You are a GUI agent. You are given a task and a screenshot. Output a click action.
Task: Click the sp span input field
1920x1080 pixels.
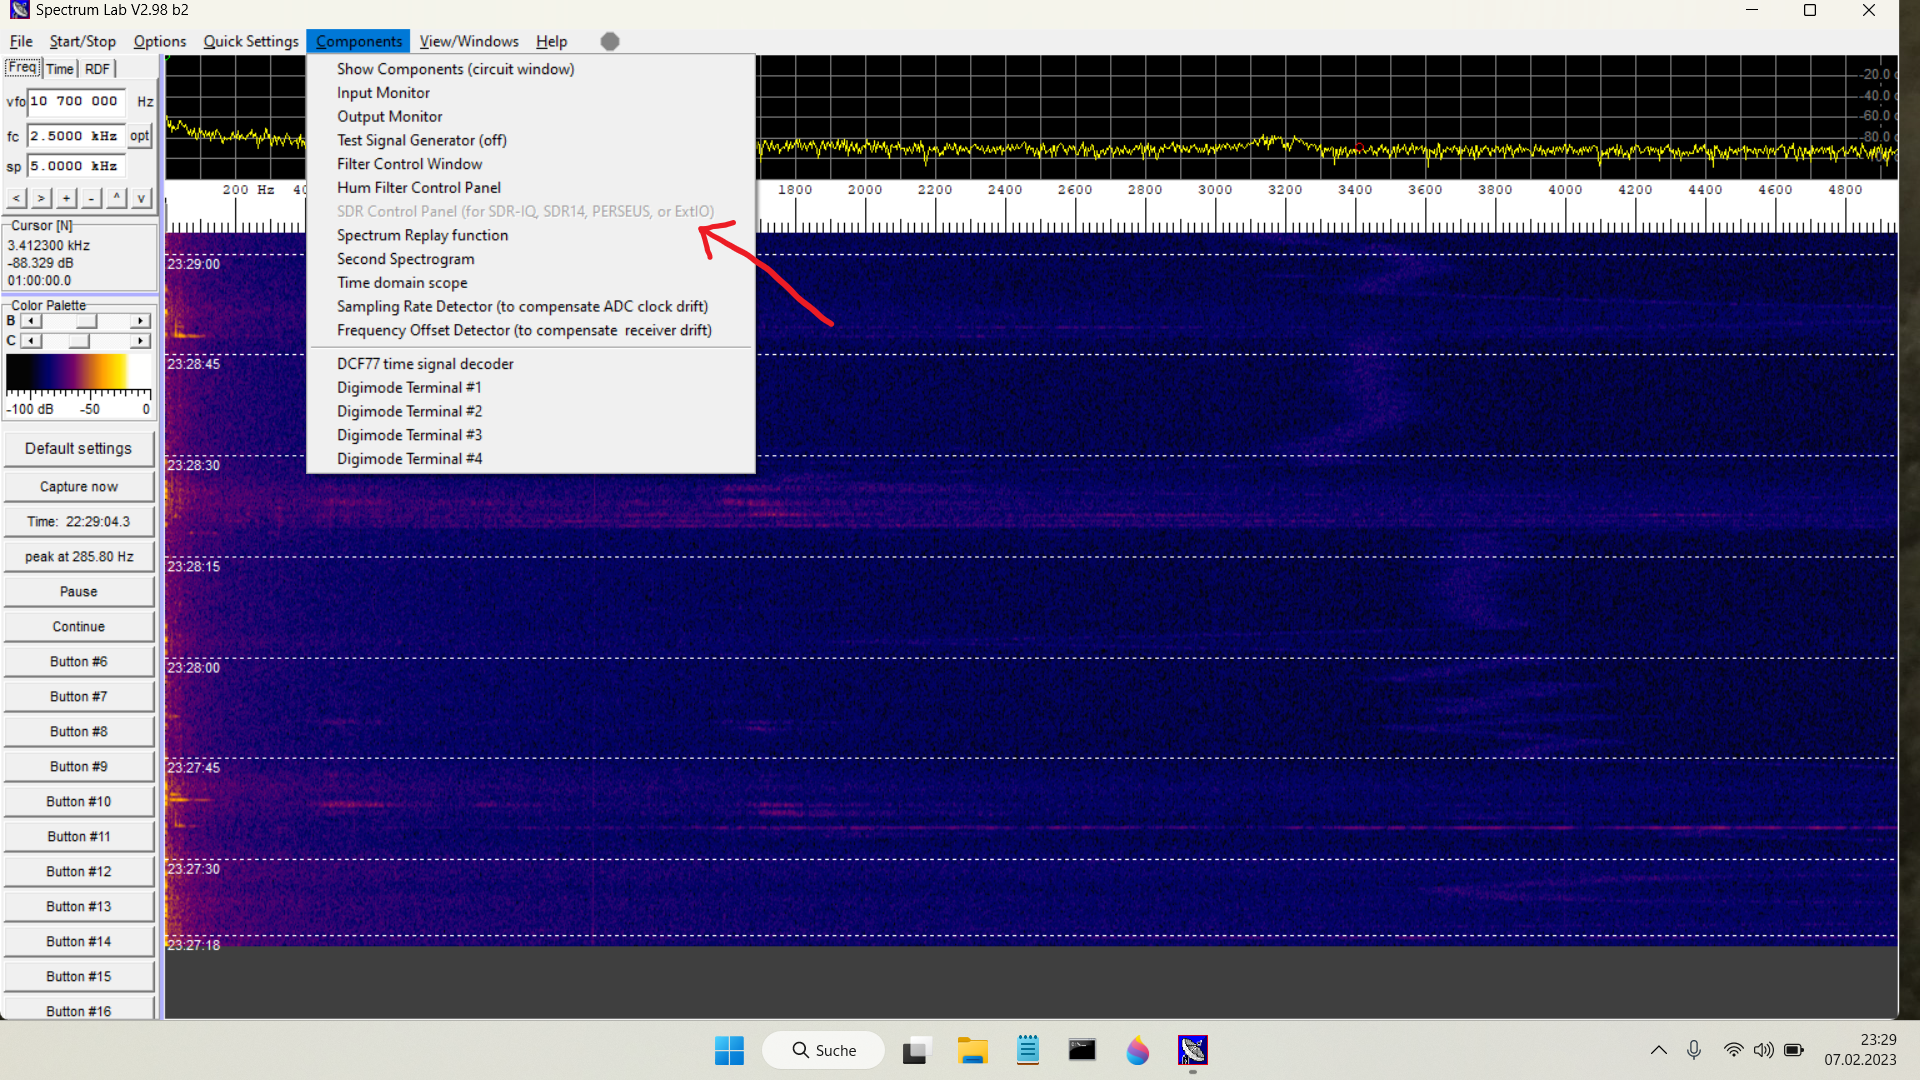(76, 166)
